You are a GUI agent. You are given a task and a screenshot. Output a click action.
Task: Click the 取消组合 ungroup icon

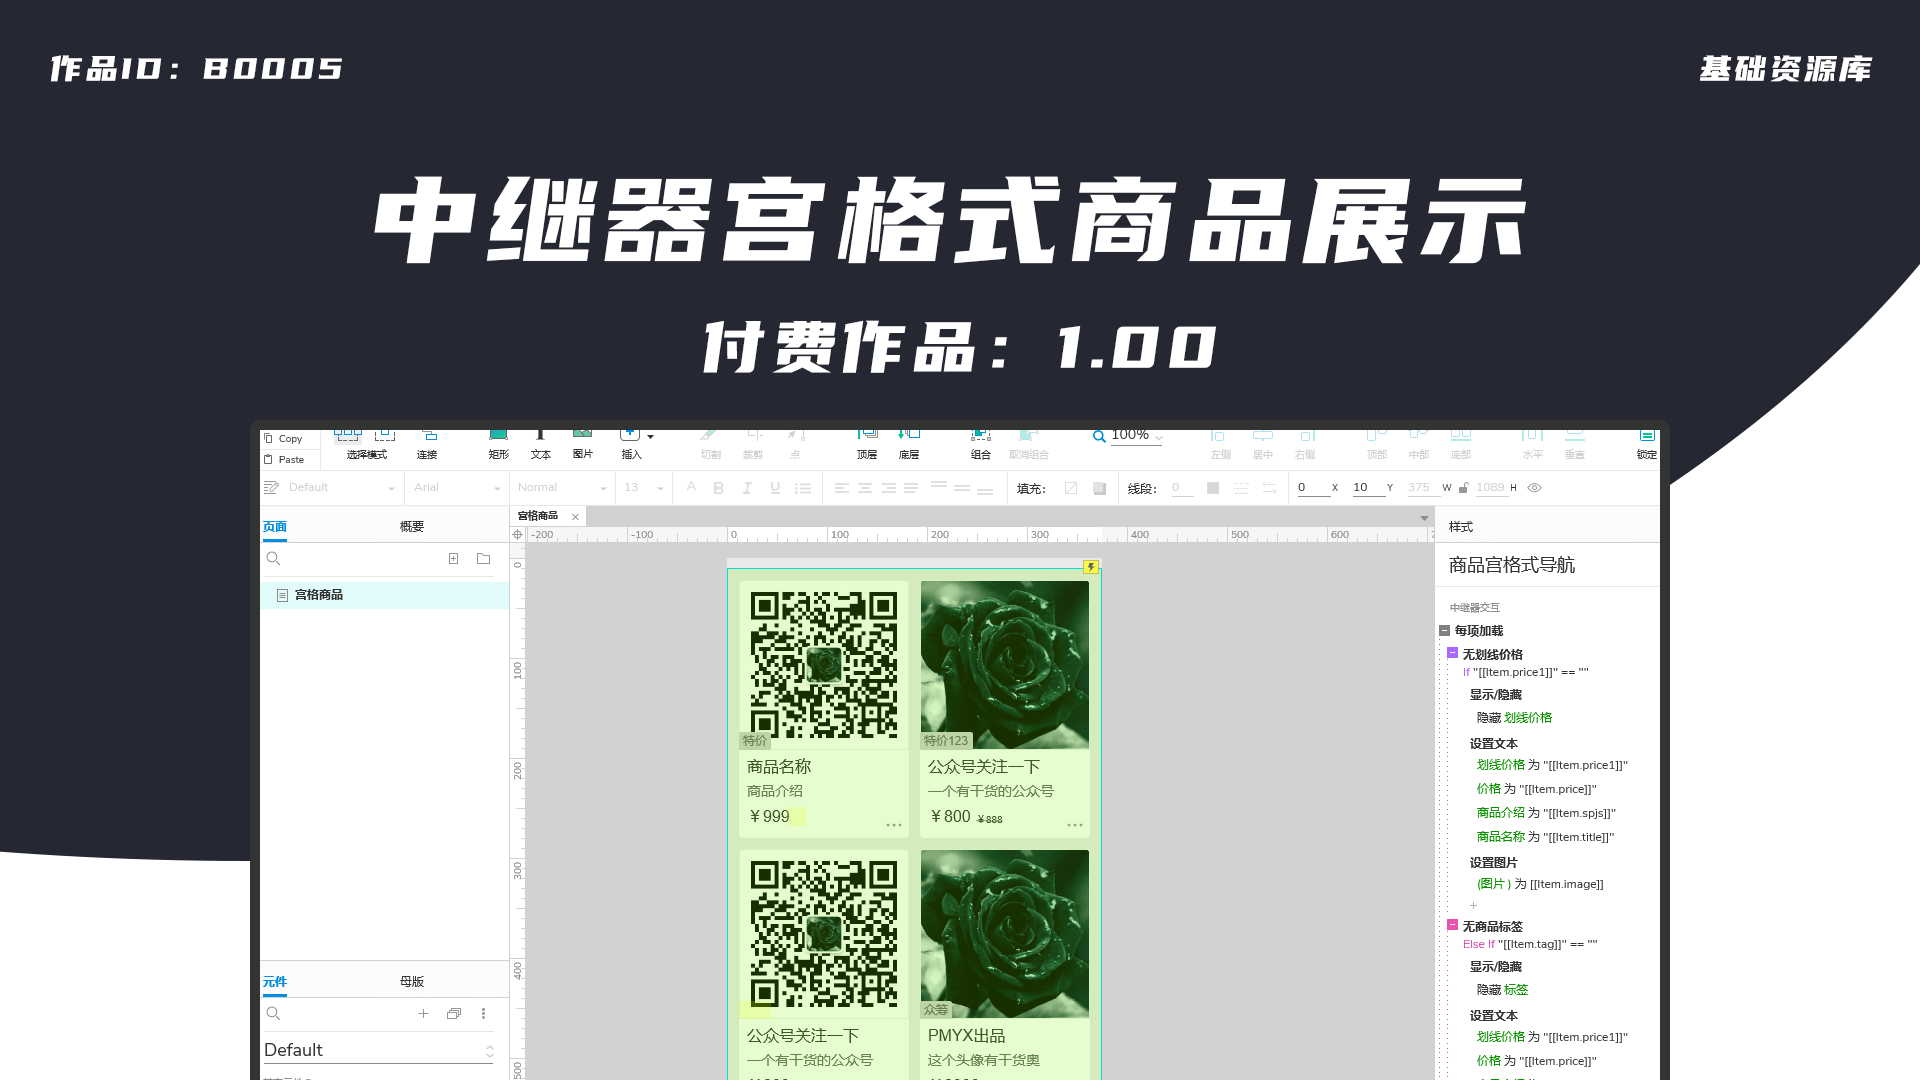click(1028, 445)
